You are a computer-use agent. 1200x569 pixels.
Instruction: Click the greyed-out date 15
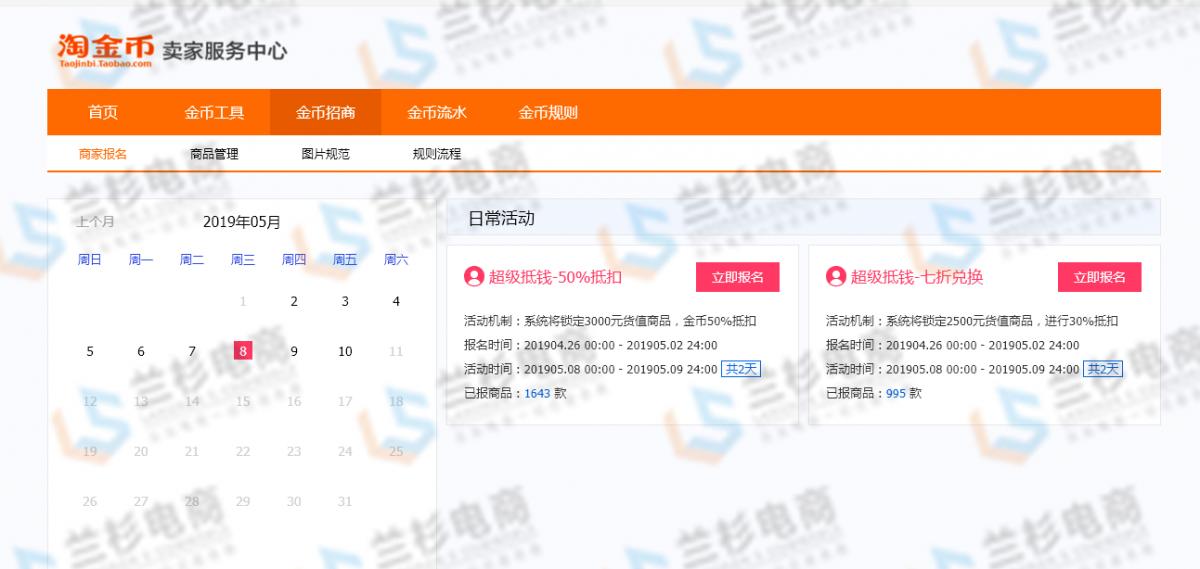[243, 401]
